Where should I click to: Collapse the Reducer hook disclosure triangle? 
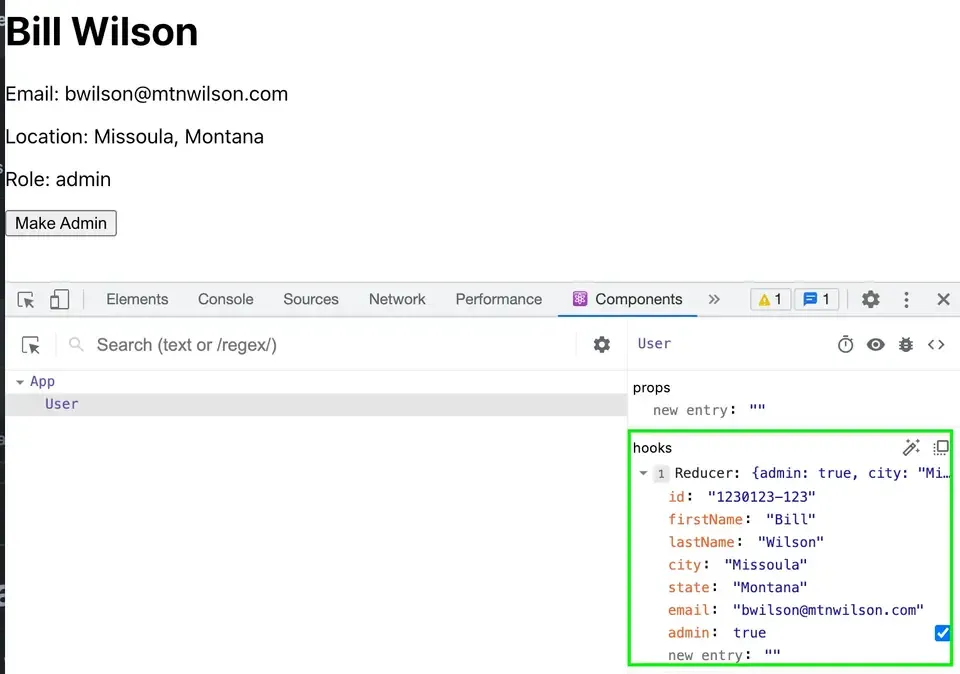(x=643, y=474)
